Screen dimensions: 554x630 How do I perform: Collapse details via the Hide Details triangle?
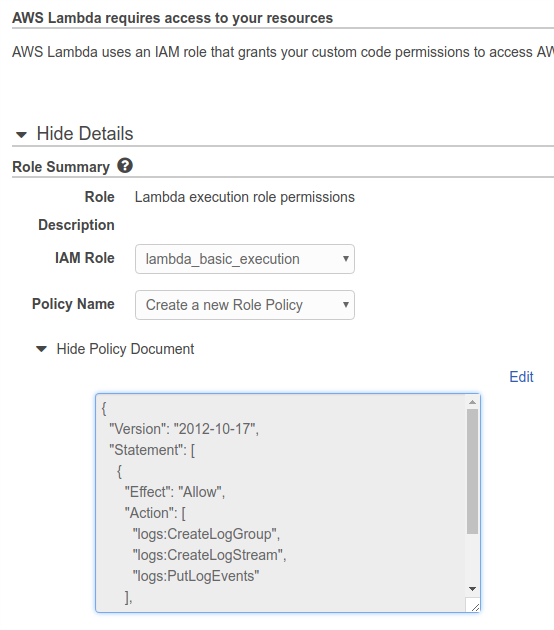[21, 135]
